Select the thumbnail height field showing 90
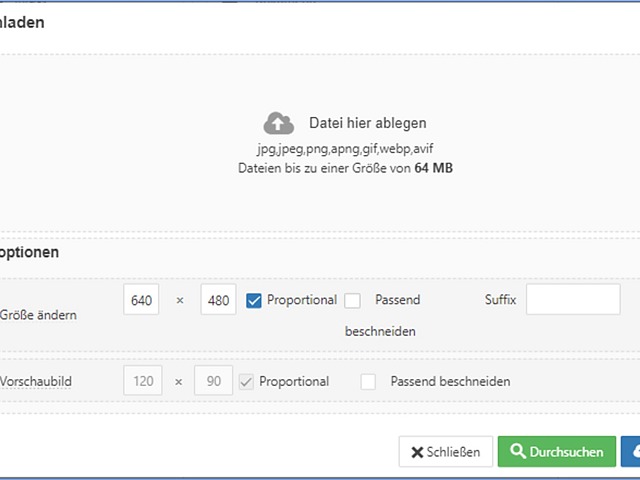Image resolution: width=640 pixels, height=480 pixels. 213,381
